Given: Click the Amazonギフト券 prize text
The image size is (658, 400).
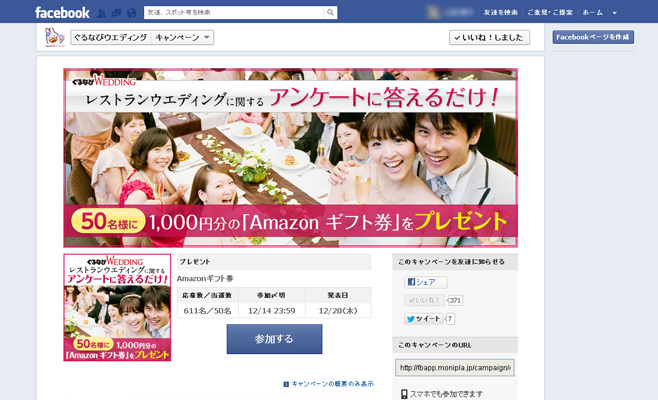Looking at the screenshot, I should tap(205, 278).
